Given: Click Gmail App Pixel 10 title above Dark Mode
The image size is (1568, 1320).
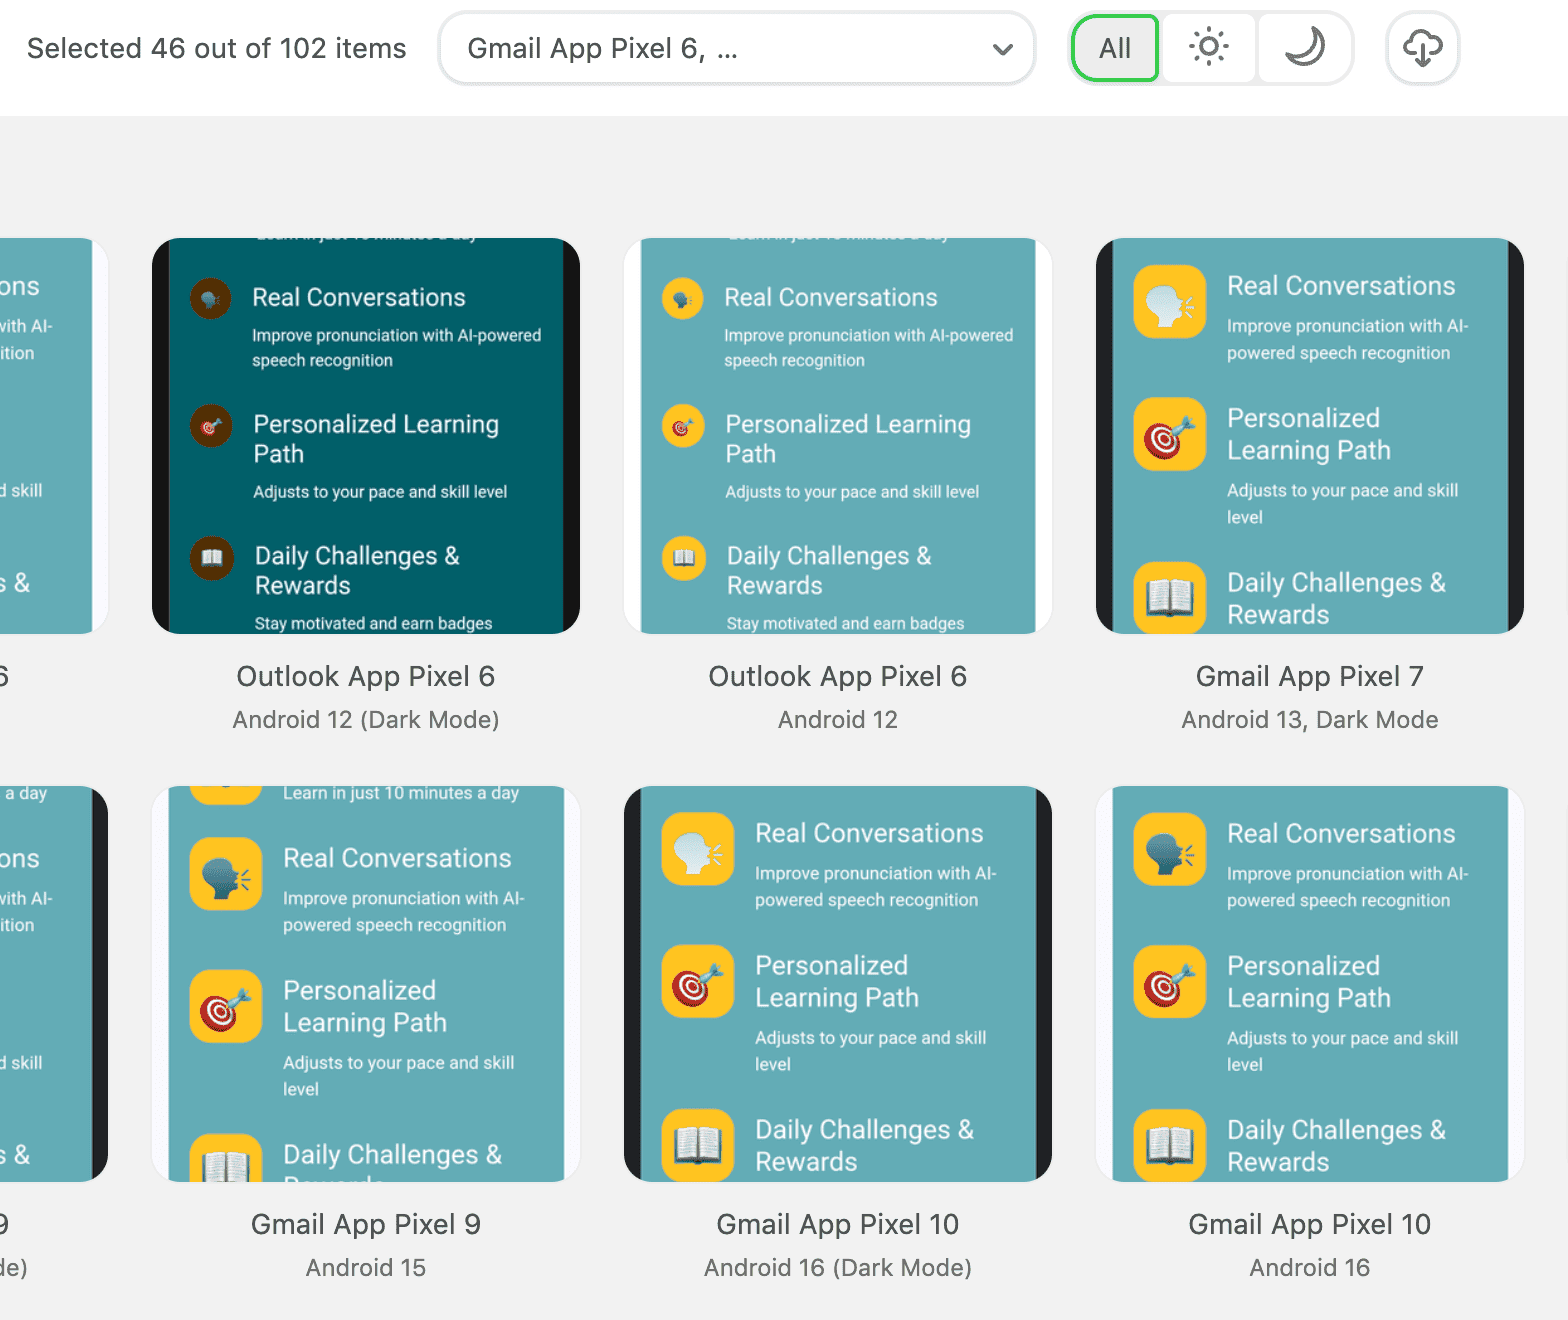Looking at the screenshot, I should click(838, 1225).
